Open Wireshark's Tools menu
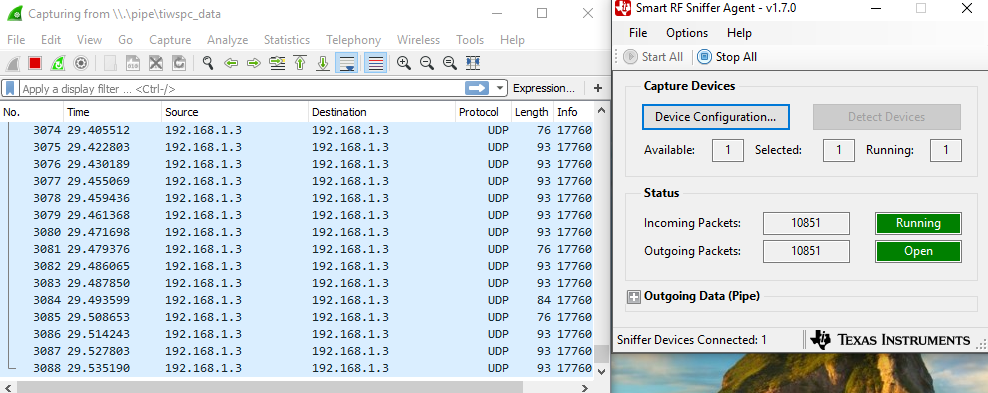This screenshot has height=393, width=988. click(470, 40)
